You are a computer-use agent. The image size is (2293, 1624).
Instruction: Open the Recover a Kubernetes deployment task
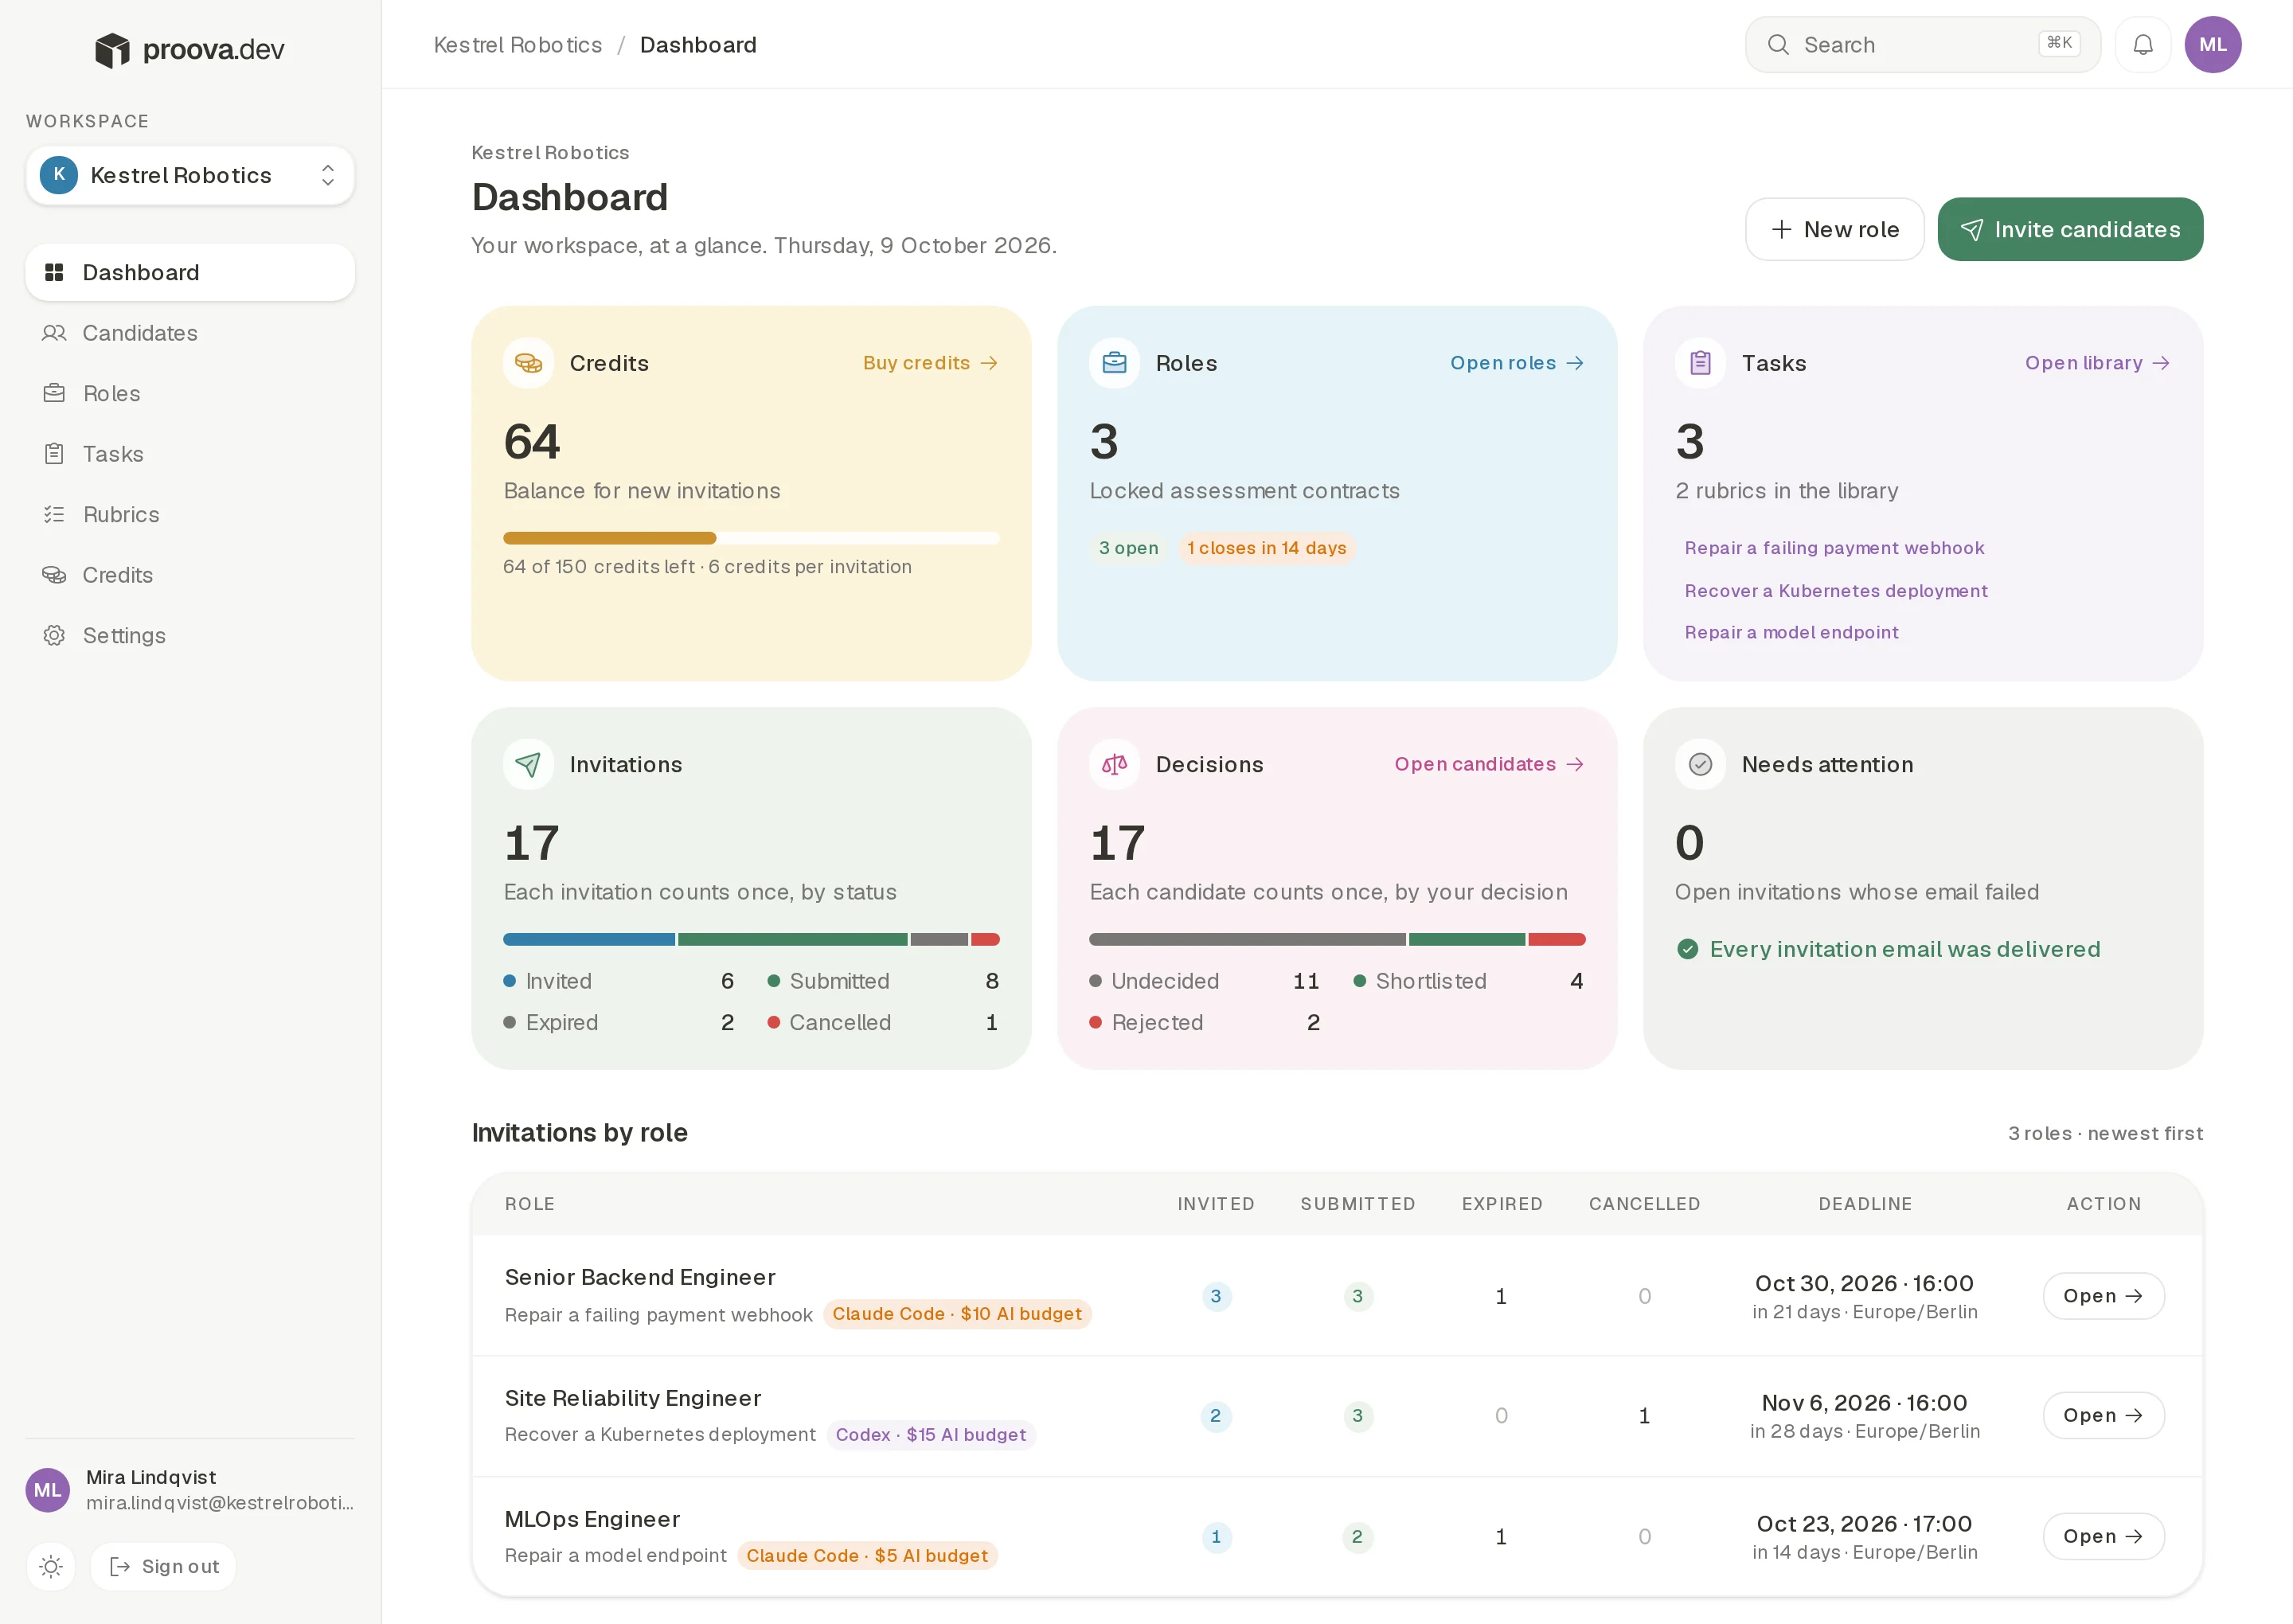[1836, 591]
